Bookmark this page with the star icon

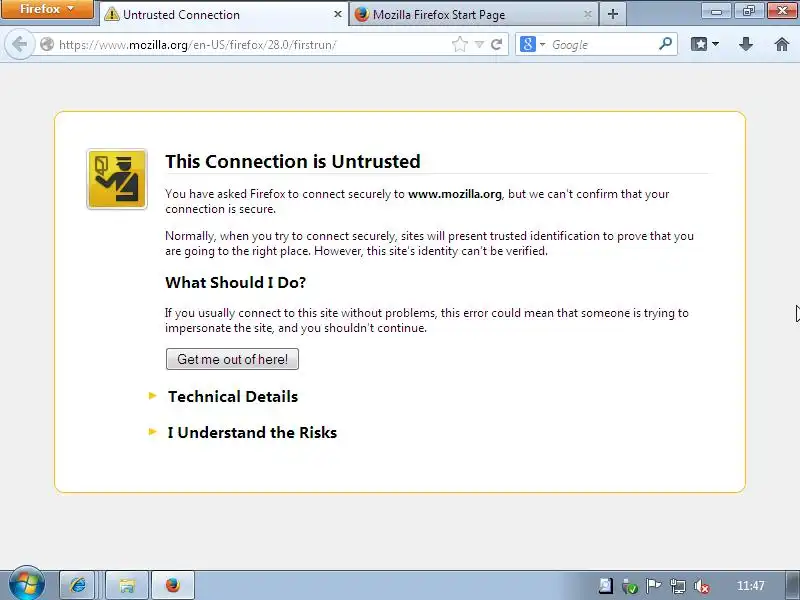click(x=460, y=44)
